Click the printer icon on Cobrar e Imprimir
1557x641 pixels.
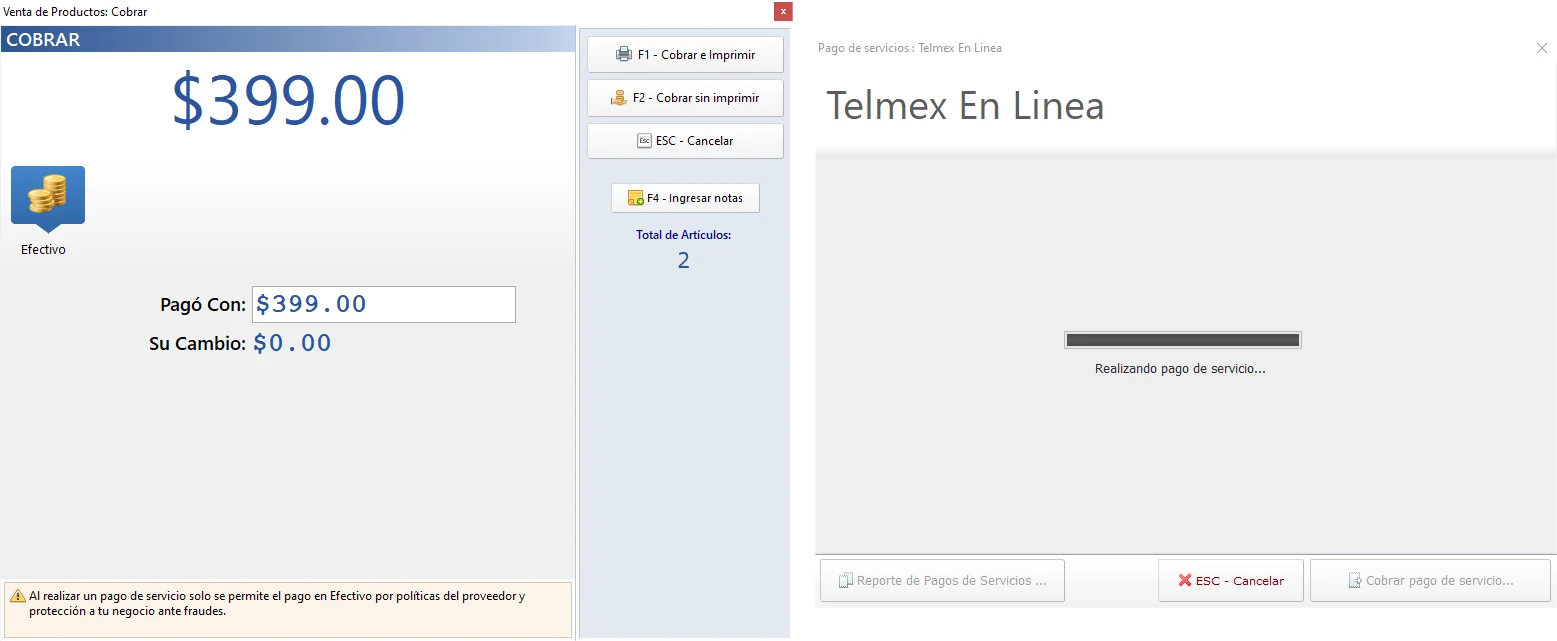(623, 54)
